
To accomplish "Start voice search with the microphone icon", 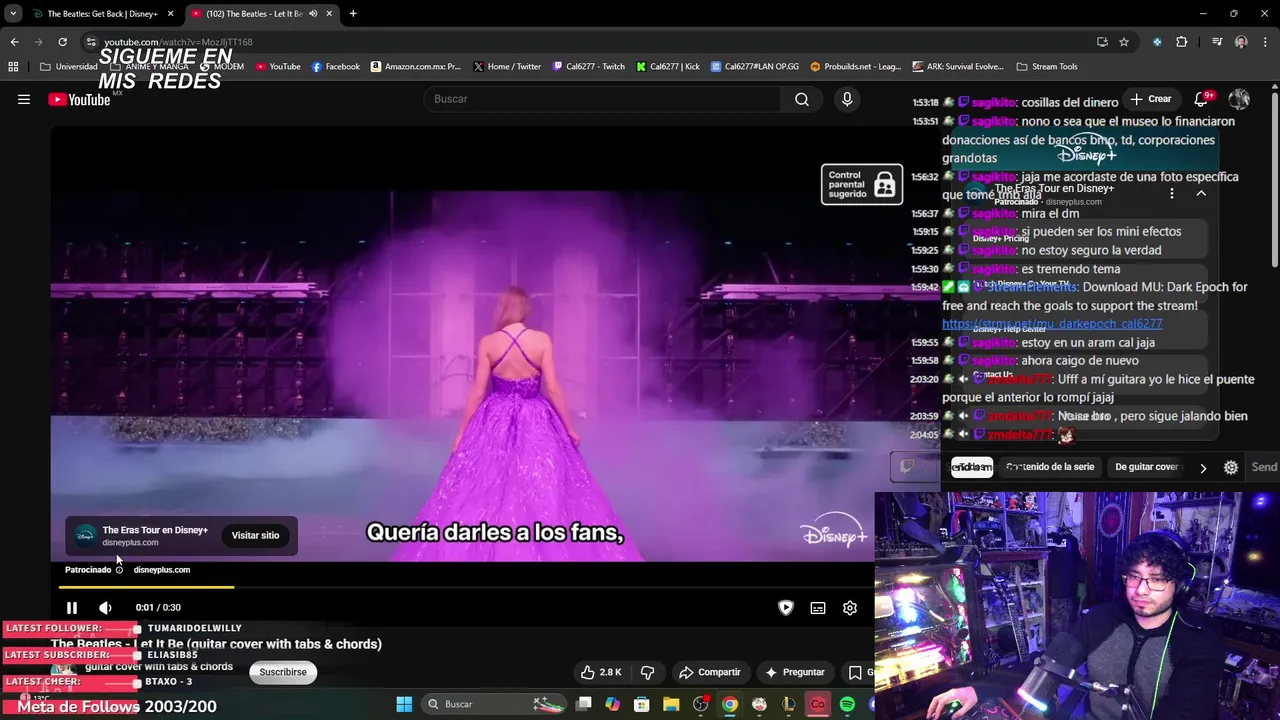I will coord(847,99).
